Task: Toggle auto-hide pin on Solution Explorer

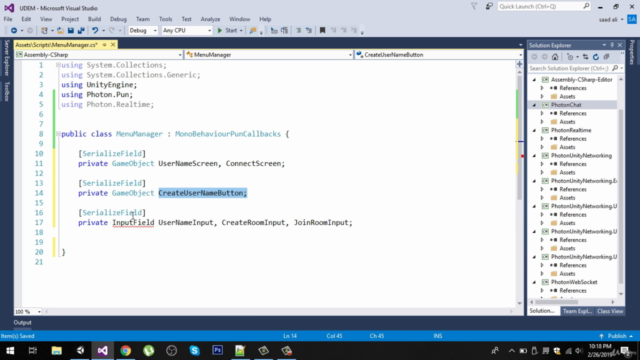Action: [612, 45]
